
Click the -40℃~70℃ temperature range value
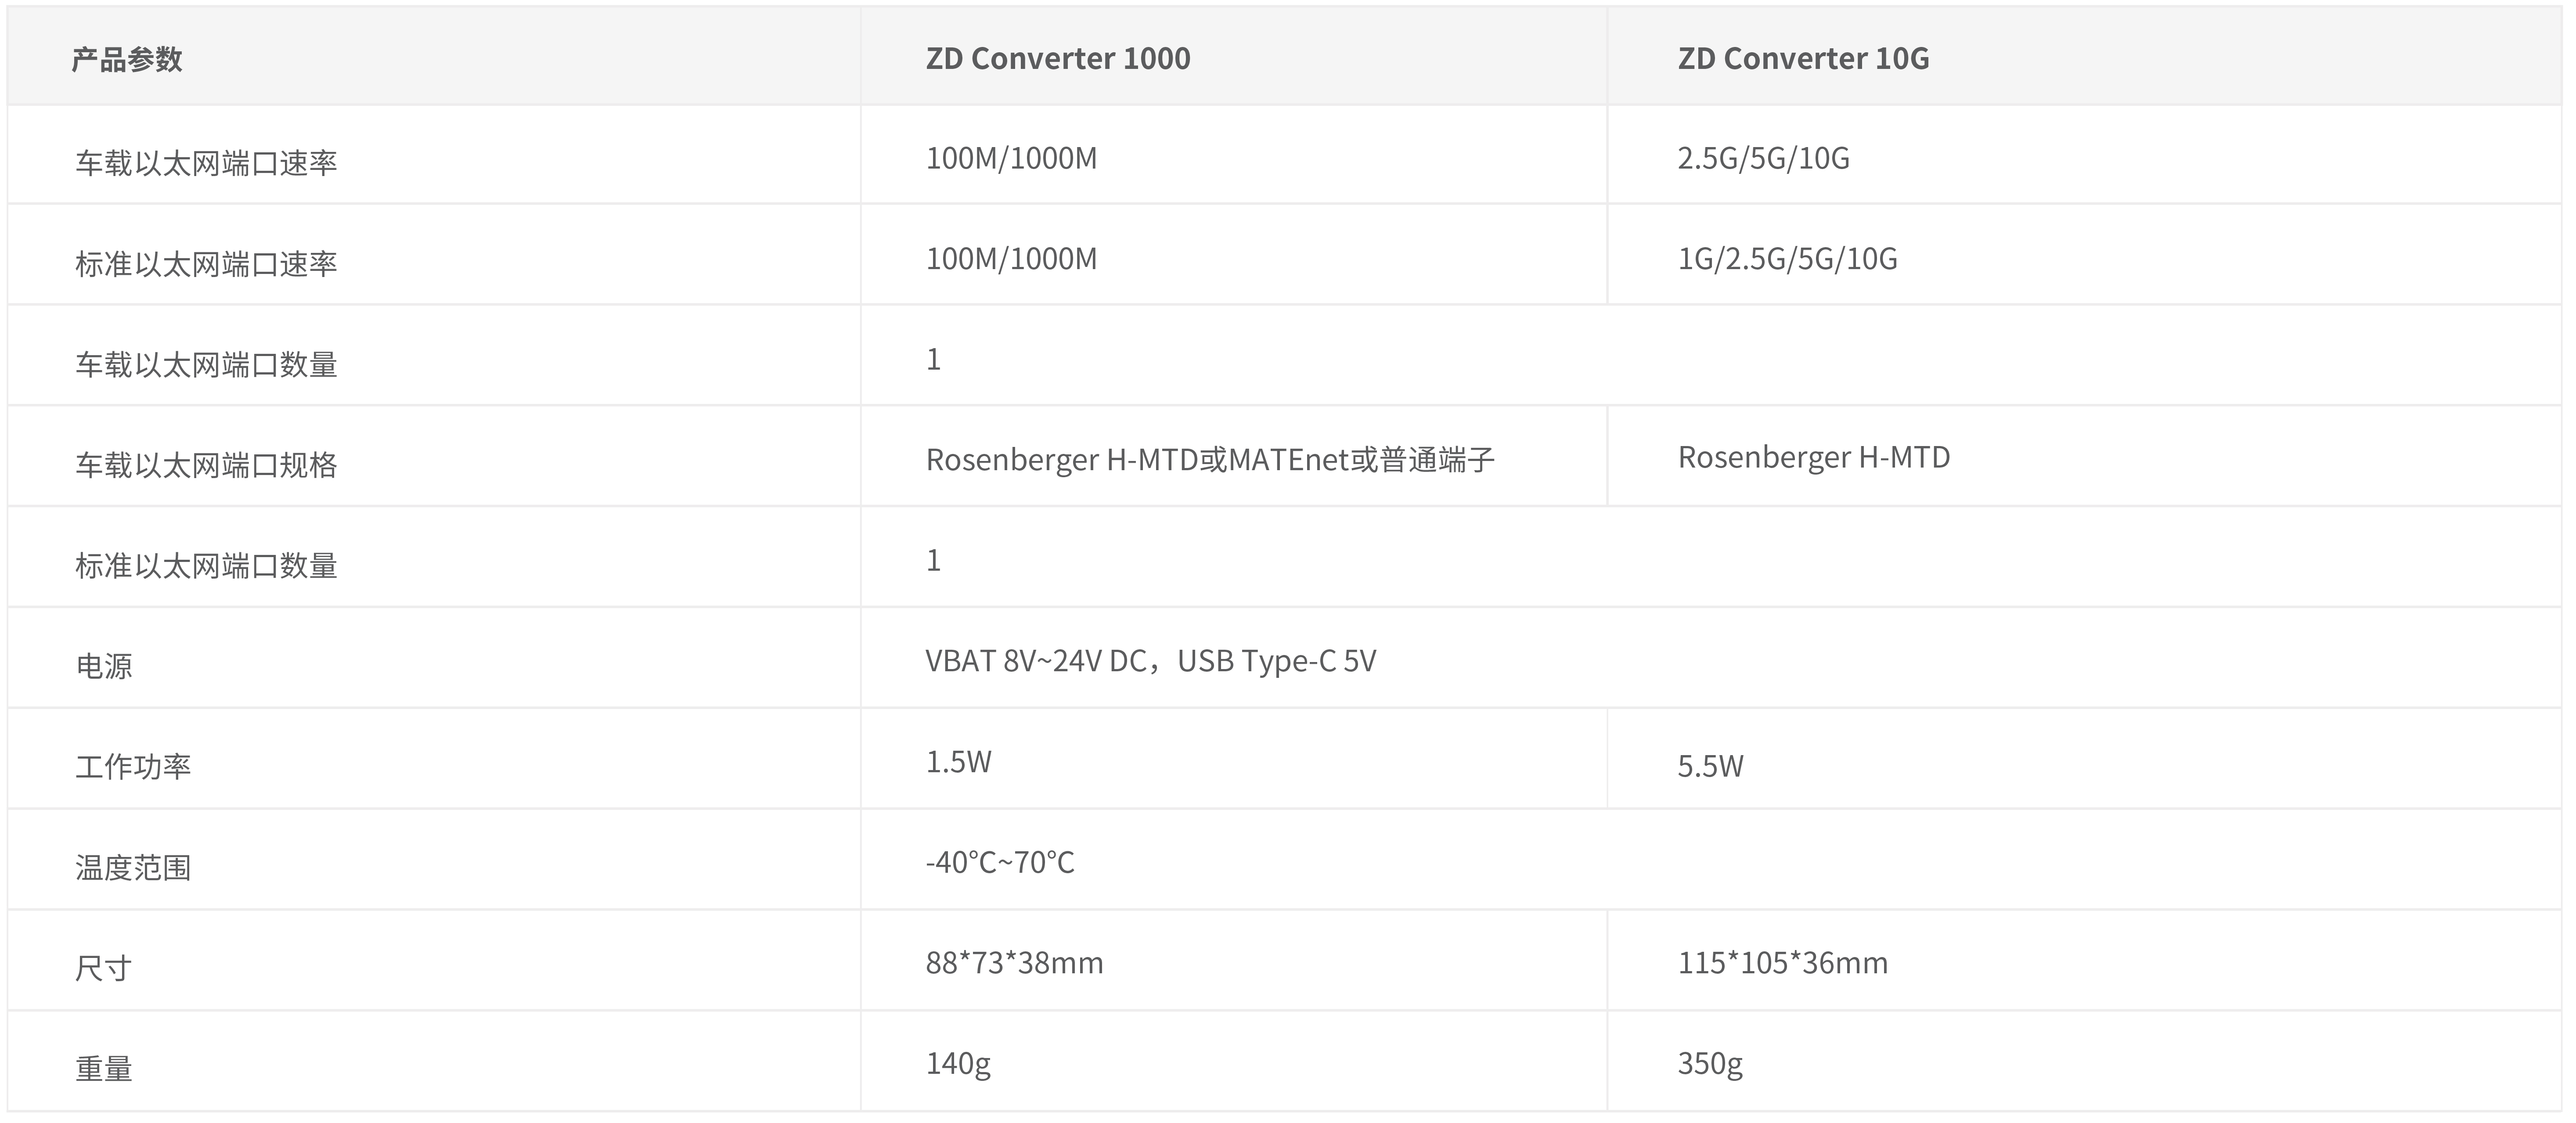tap(1000, 862)
